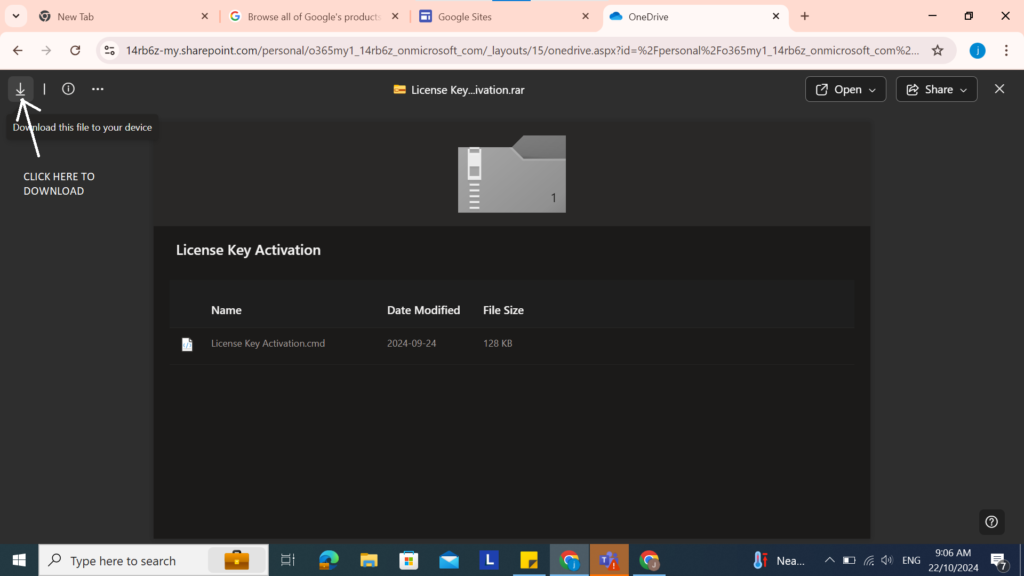Click the 2024-09-24 date cell
Viewport: 1024px width, 576px height.
(x=411, y=343)
